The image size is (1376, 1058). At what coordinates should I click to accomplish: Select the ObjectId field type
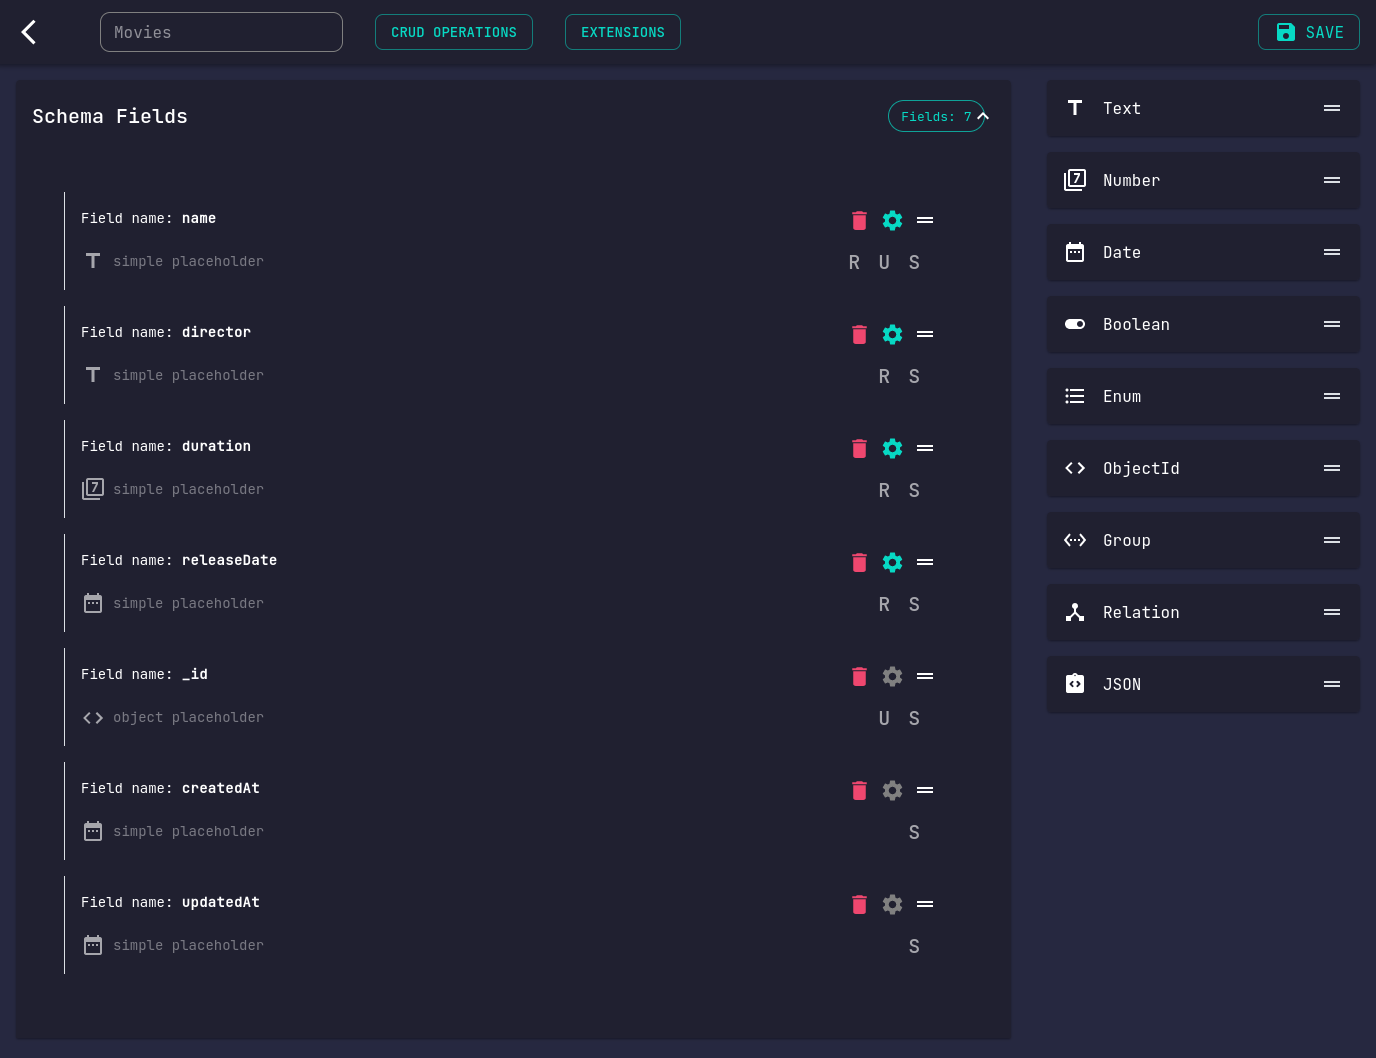(1203, 468)
